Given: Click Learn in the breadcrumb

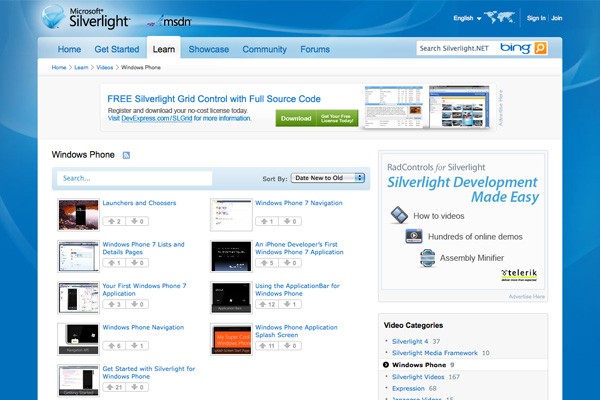Looking at the screenshot, I should pos(81,67).
